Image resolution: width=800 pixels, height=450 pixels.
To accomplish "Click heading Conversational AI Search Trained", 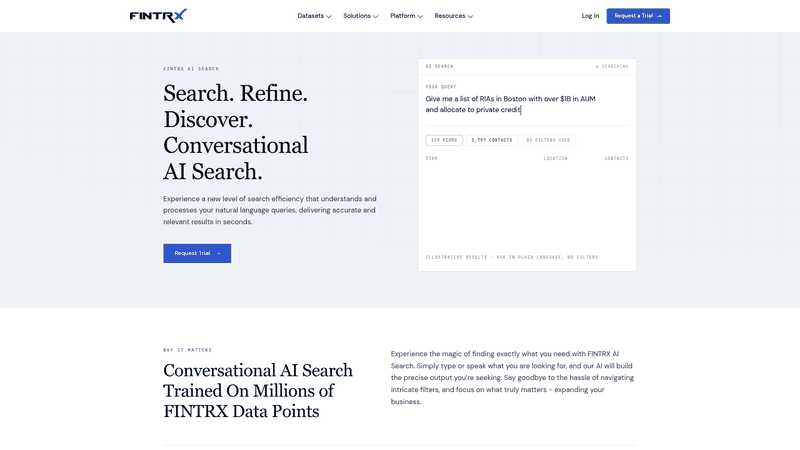I will [258, 391].
